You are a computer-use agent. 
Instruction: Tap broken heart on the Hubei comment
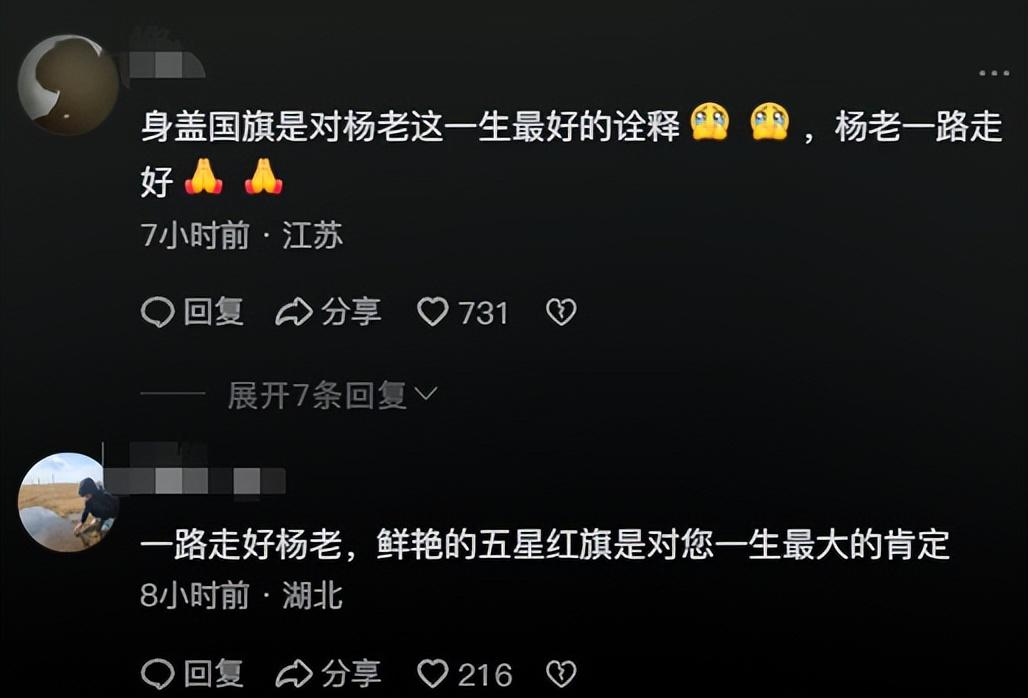(x=561, y=674)
